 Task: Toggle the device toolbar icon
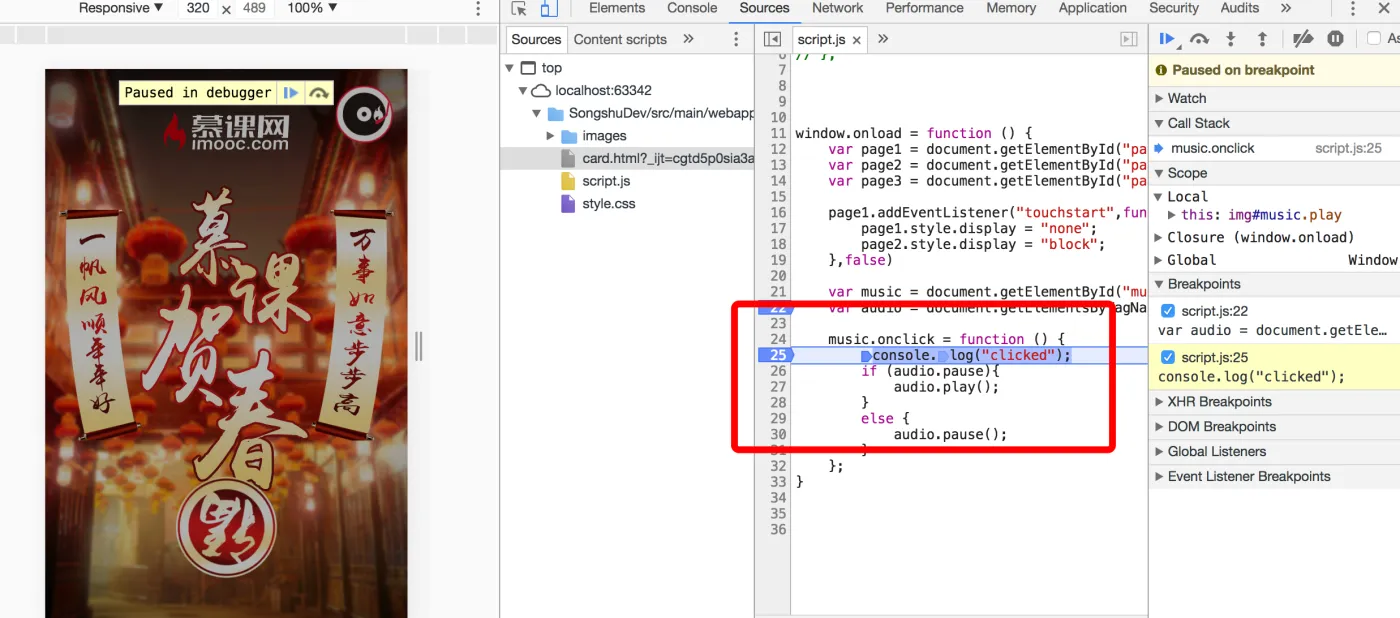(548, 9)
